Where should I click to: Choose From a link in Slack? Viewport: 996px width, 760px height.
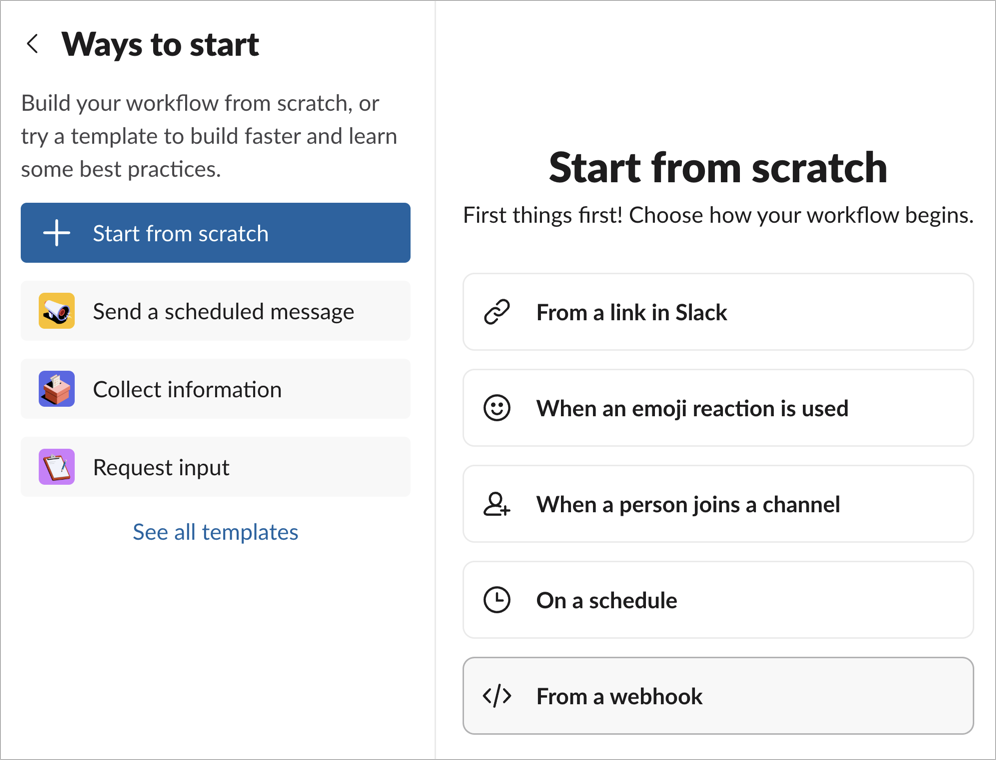click(718, 312)
